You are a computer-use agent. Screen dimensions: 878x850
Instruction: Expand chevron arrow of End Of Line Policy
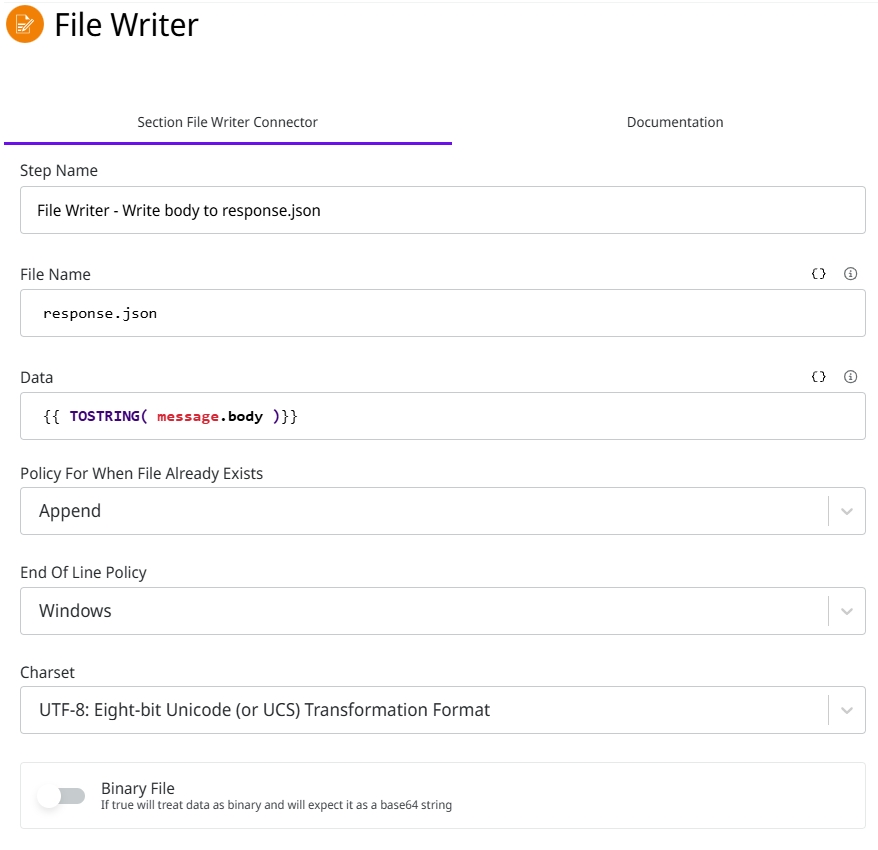tap(846, 610)
